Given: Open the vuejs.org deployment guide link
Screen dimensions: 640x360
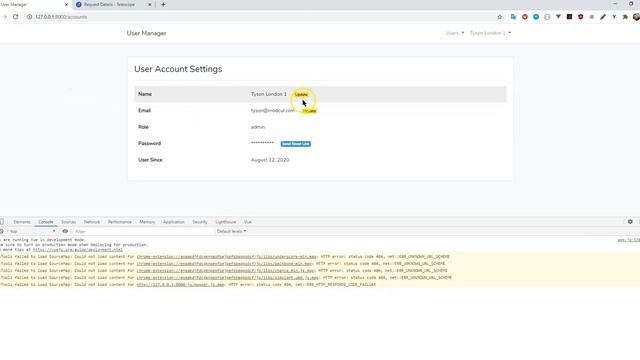Looking at the screenshot, I should (x=78, y=249).
